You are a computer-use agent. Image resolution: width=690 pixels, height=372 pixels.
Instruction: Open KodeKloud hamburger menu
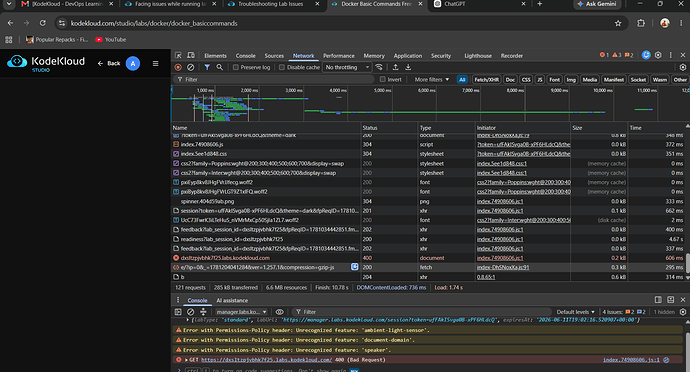(x=155, y=63)
